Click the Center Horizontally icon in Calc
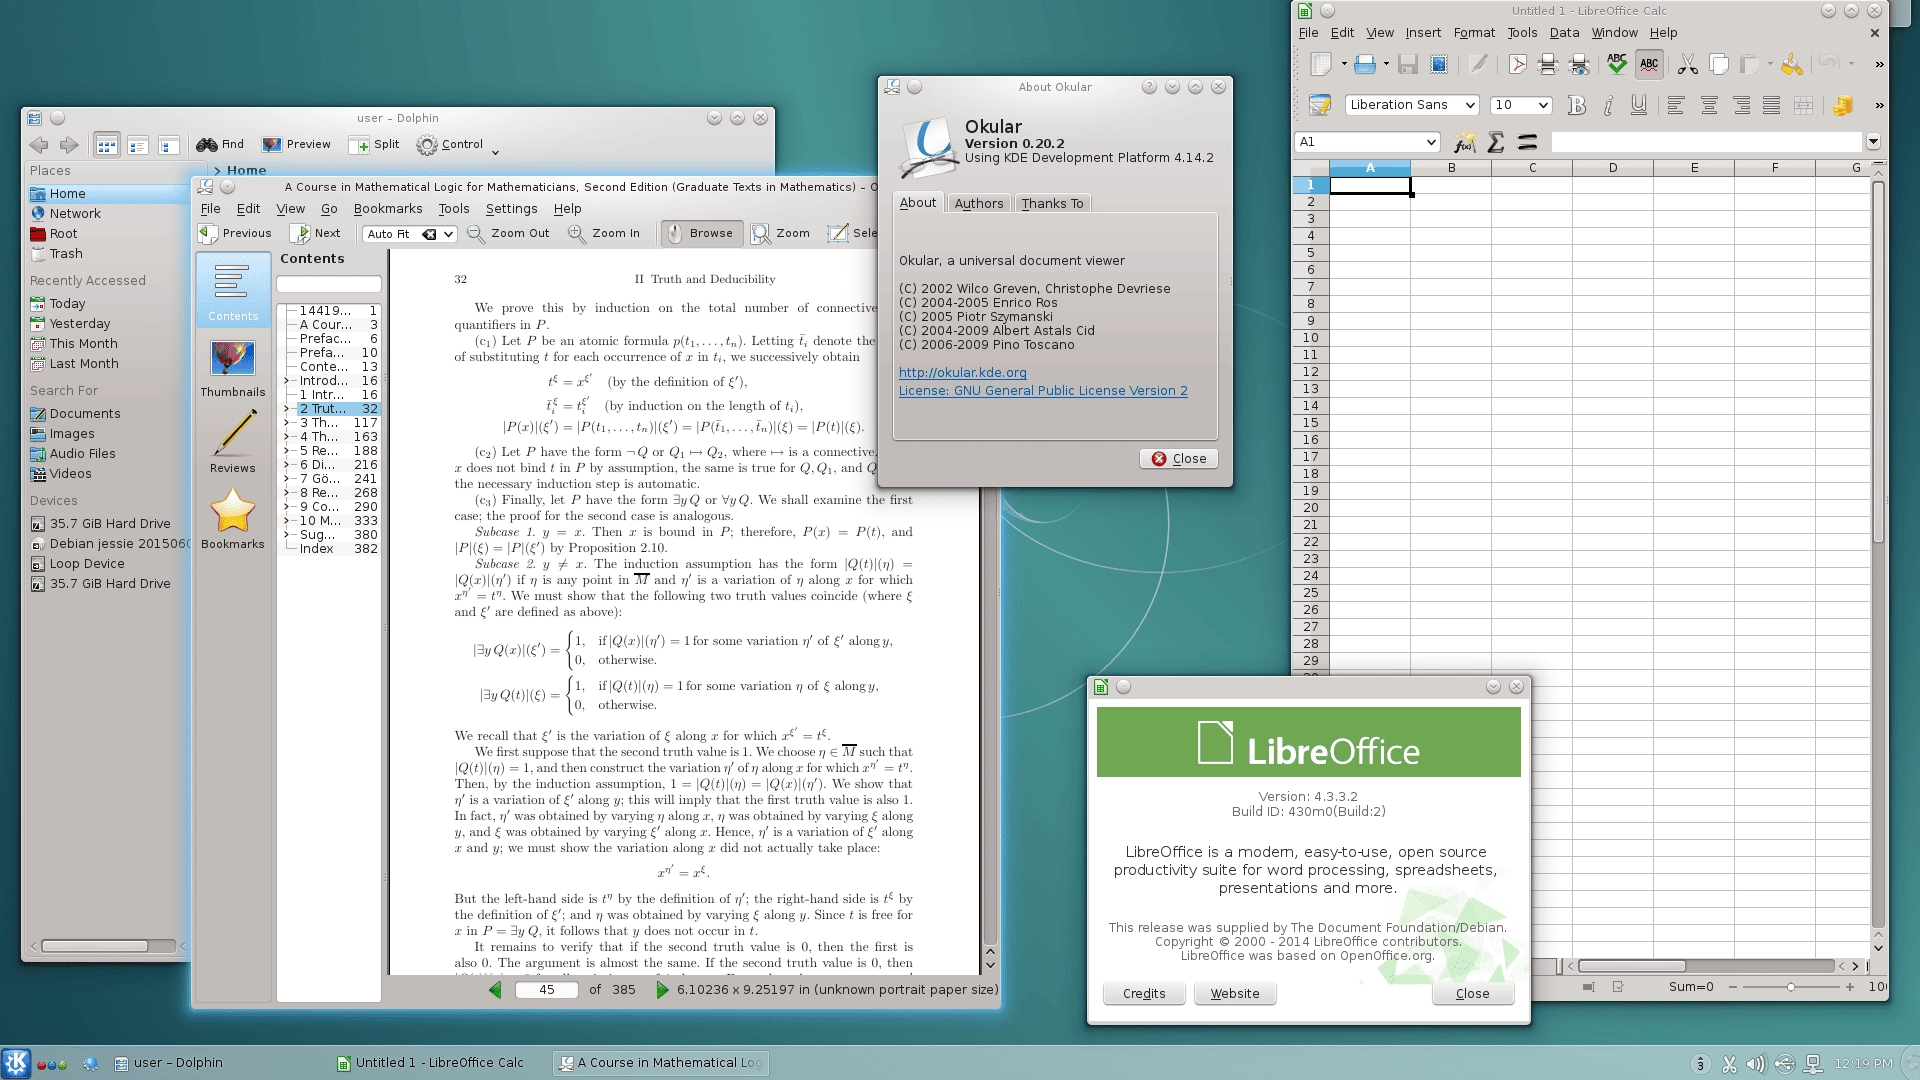Image resolution: width=1920 pixels, height=1080 pixels. 1709,105
